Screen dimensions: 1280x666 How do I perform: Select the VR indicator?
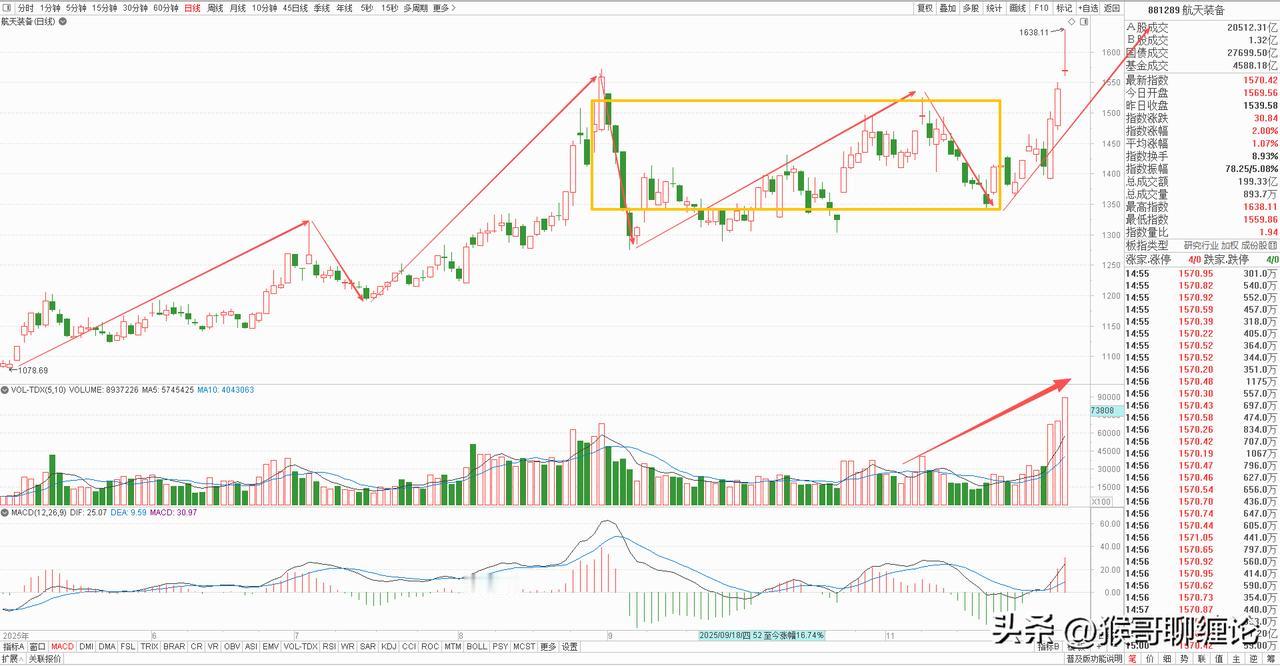coord(213,647)
